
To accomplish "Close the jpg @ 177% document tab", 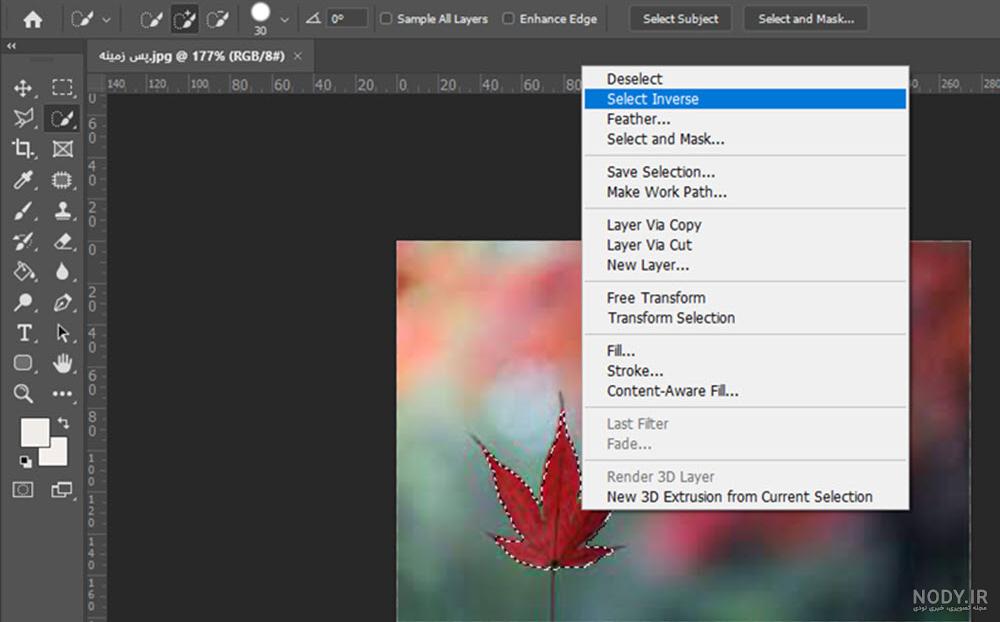I will coord(298,56).
